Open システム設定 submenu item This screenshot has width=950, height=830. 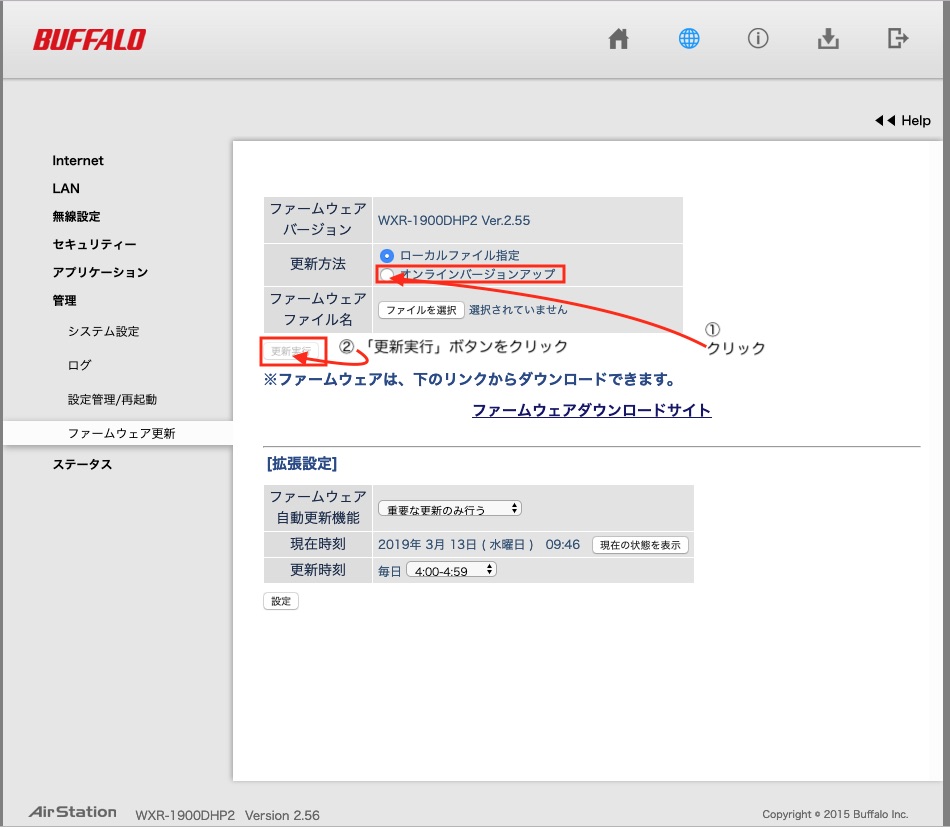pyautogui.click(x=104, y=331)
